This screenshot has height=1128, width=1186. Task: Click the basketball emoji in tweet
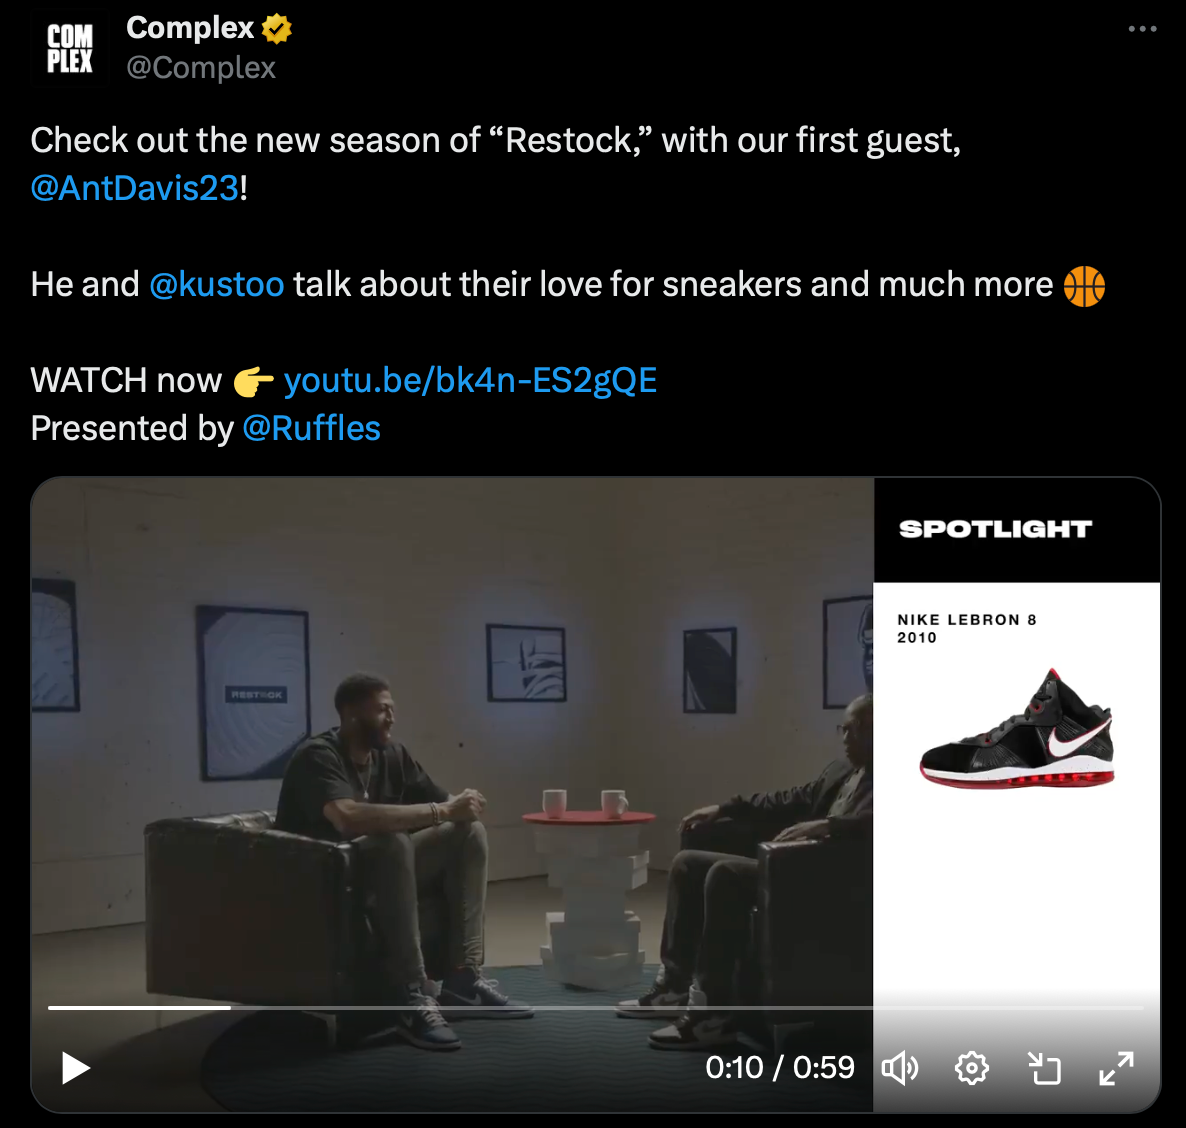(x=1084, y=286)
